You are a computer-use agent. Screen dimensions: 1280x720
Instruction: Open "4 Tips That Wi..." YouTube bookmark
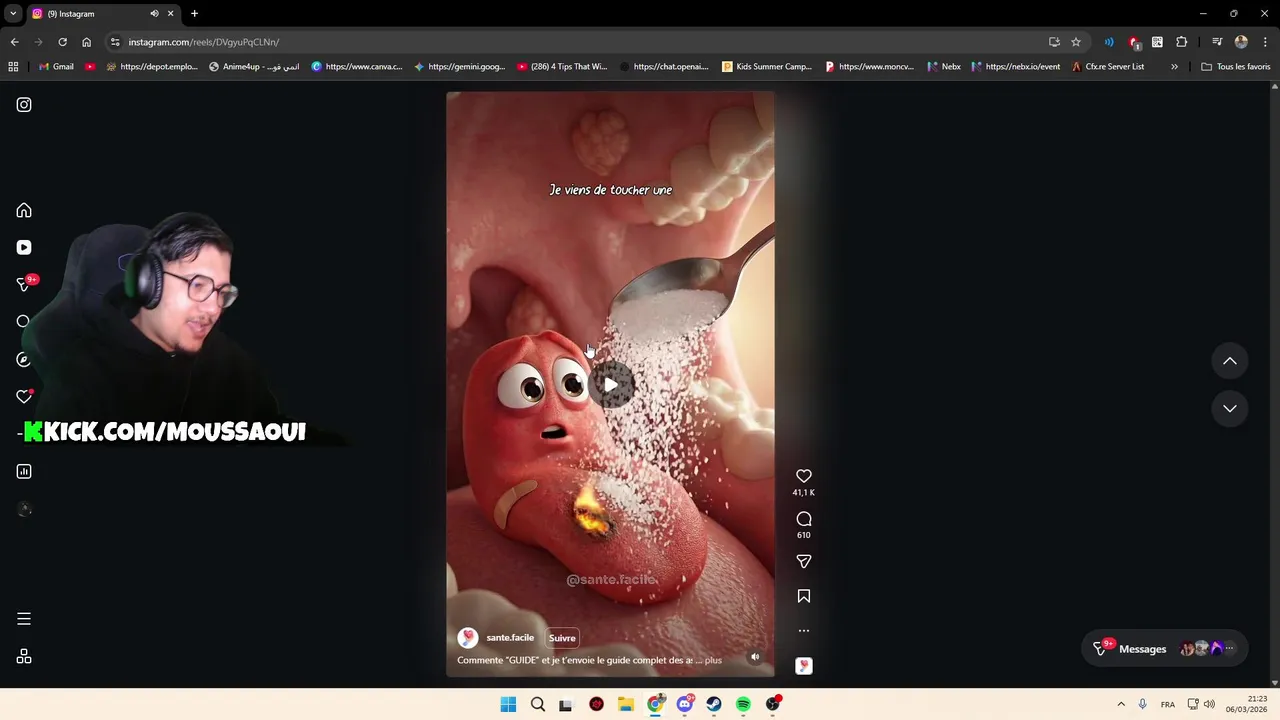click(x=562, y=67)
